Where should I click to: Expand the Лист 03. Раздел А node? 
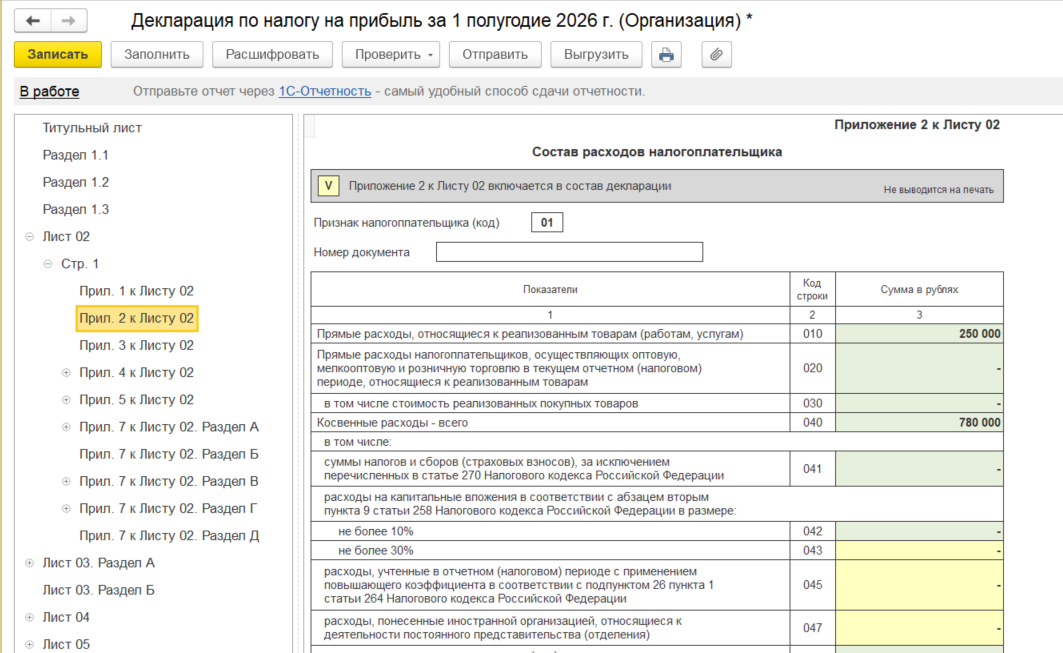(x=29, y=563)
